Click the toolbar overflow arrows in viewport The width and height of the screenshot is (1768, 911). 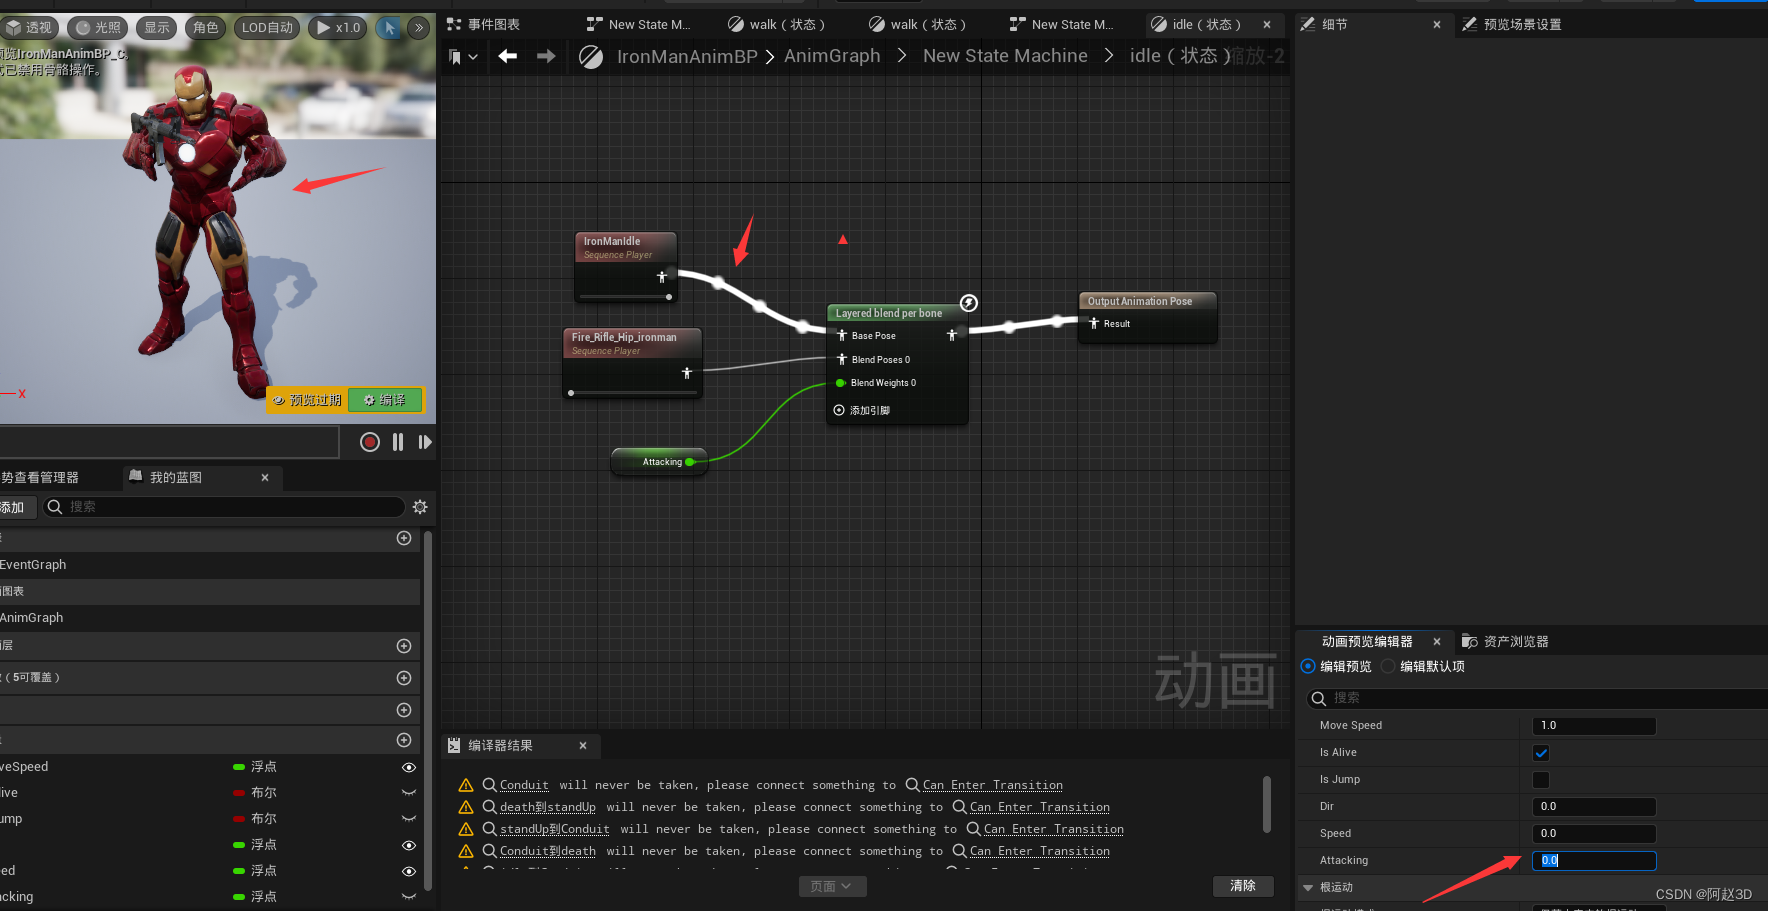[418, 28]
